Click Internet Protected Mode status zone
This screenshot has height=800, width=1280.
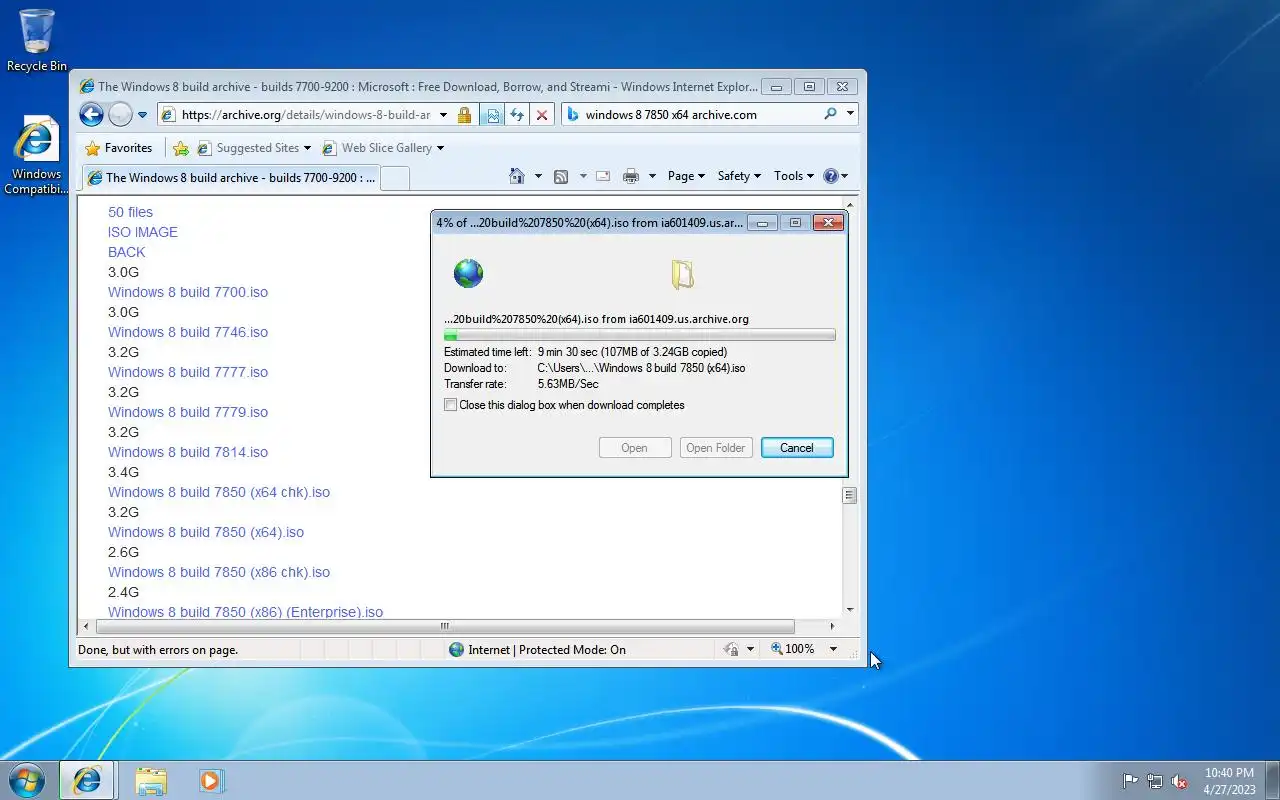click(537, 650)
